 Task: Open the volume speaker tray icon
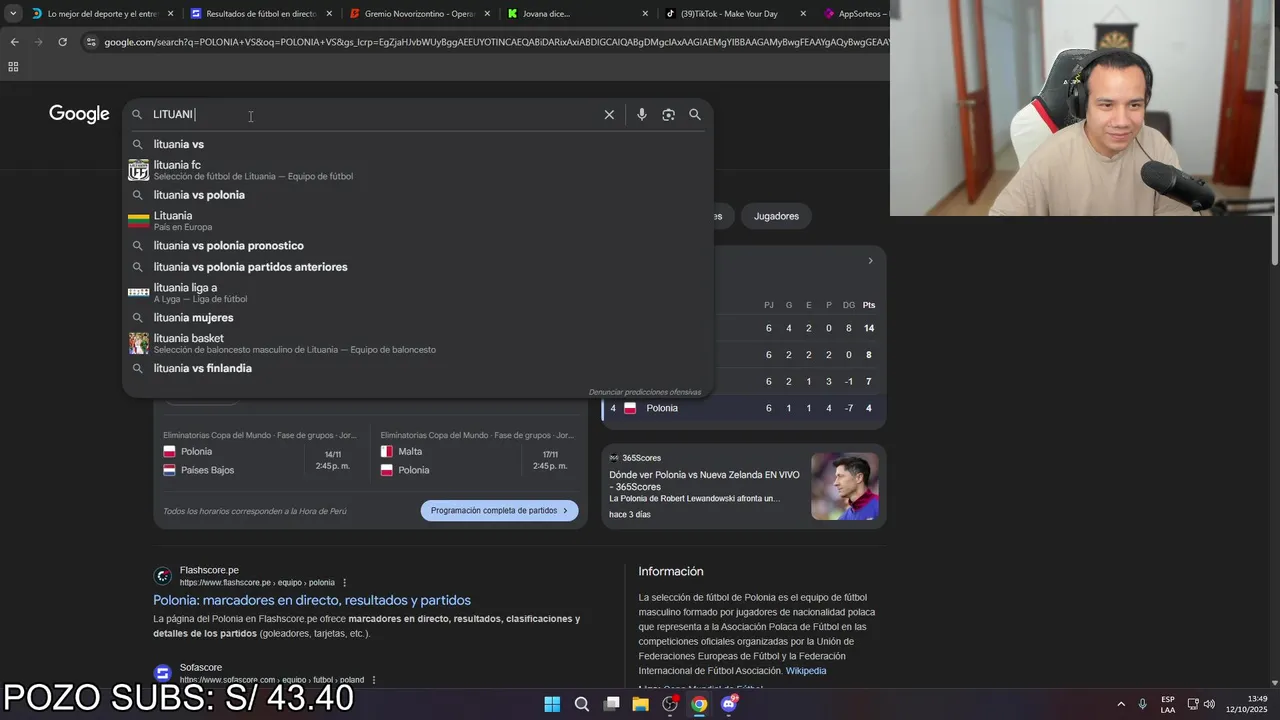[1209, 704]
